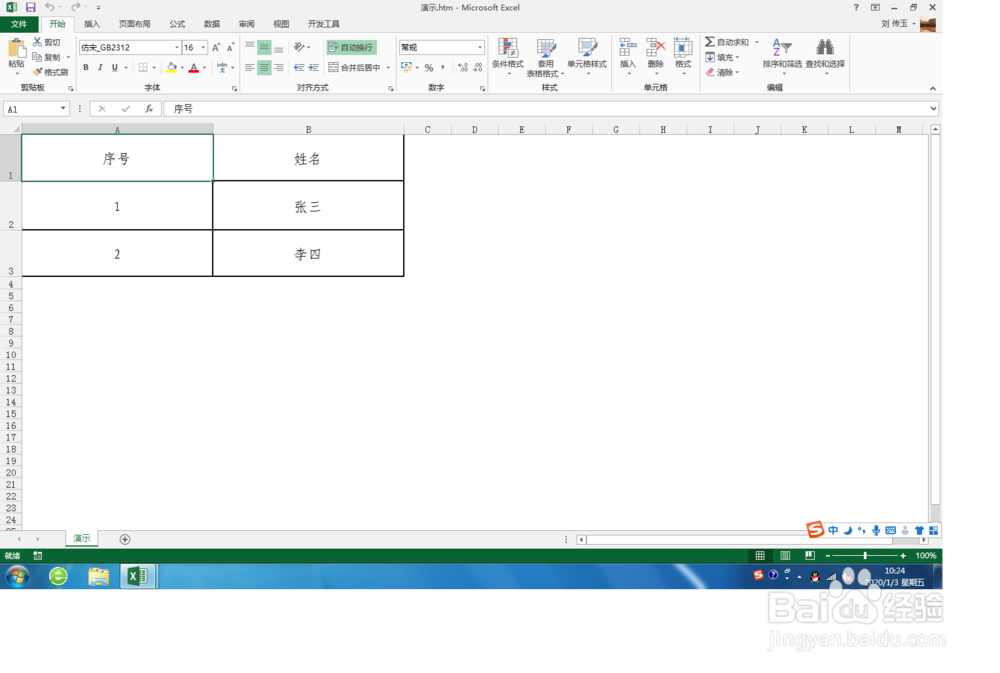Decrease font size with the small A icon

[230, 48]
